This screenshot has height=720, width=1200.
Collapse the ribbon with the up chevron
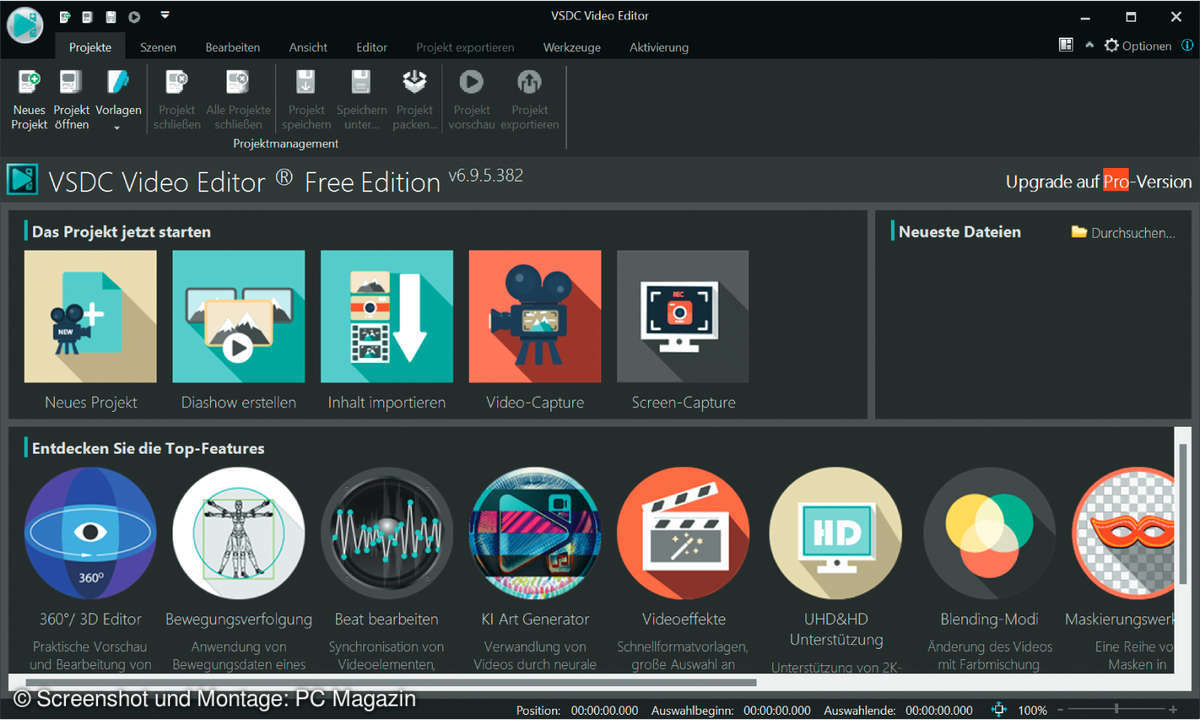click(x=1089, y=45)
